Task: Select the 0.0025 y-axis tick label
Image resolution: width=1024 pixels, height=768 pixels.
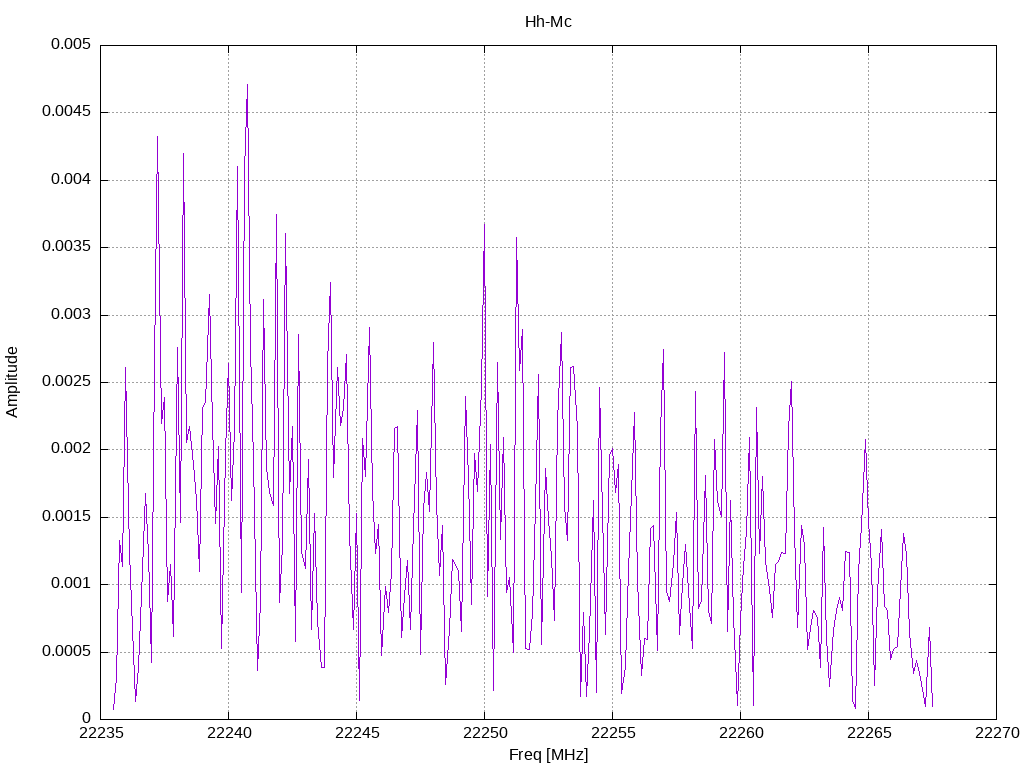Action: 66,381
